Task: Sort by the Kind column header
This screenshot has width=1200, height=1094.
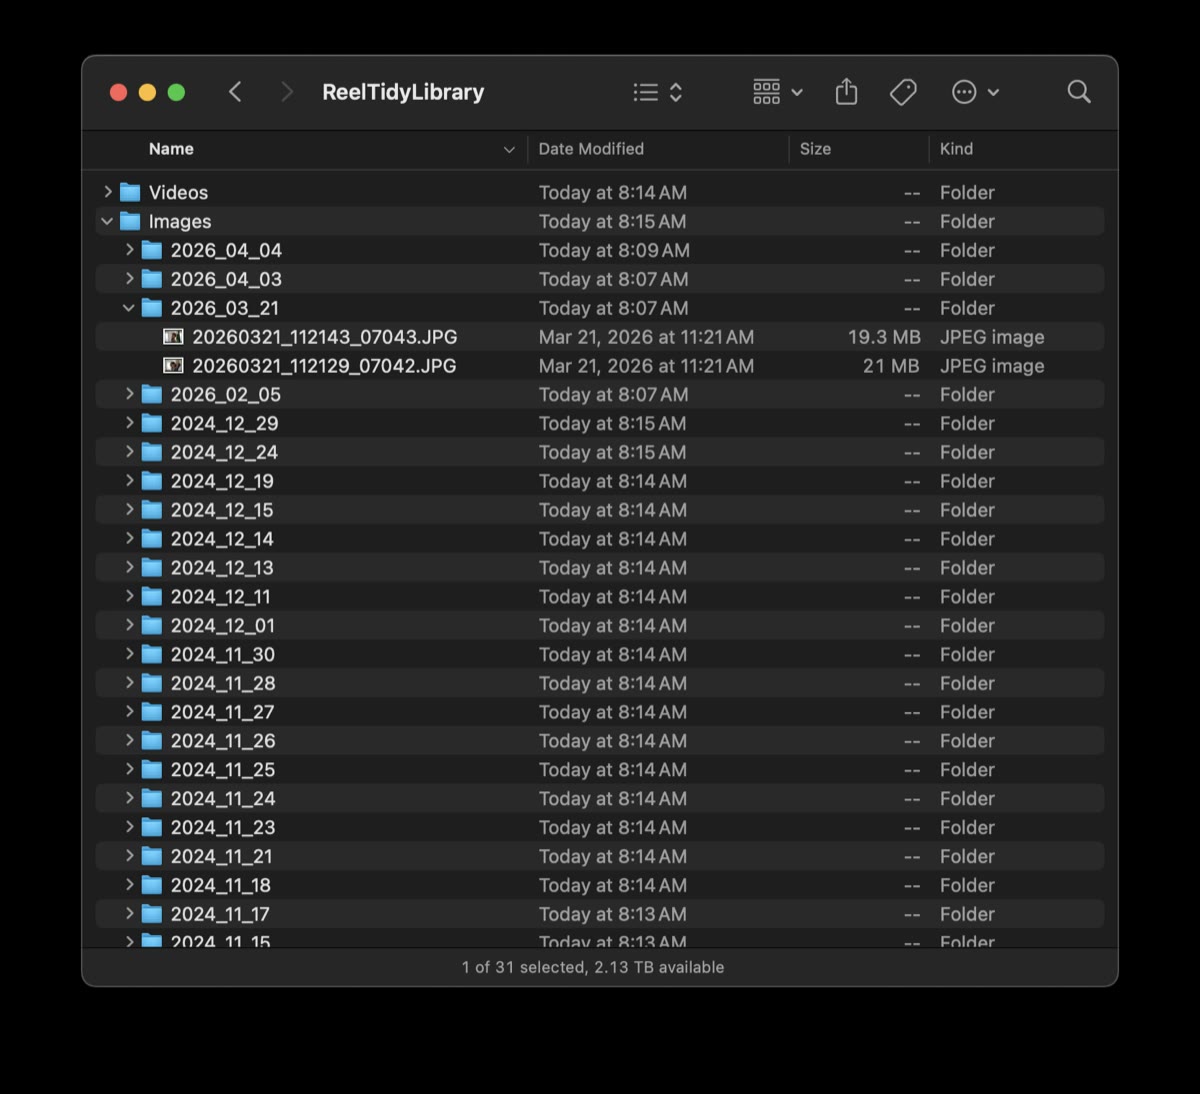Action: click(x=956, y=149)
